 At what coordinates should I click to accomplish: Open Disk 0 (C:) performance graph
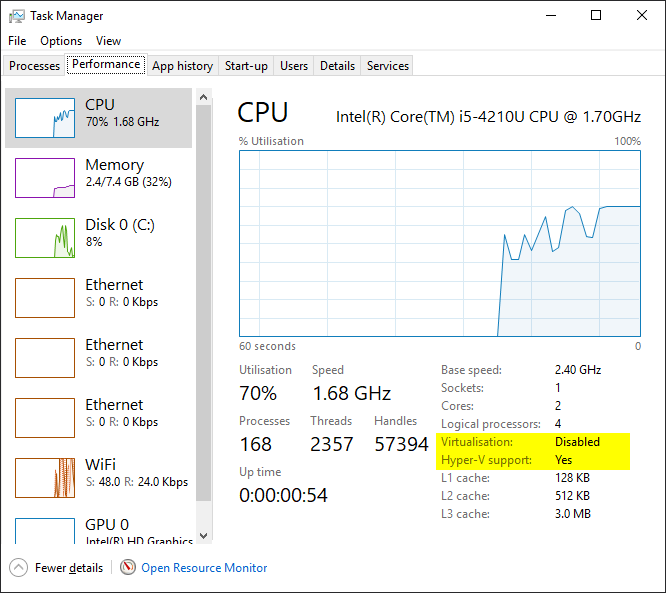pyautogui.click(x=45, y=238)
